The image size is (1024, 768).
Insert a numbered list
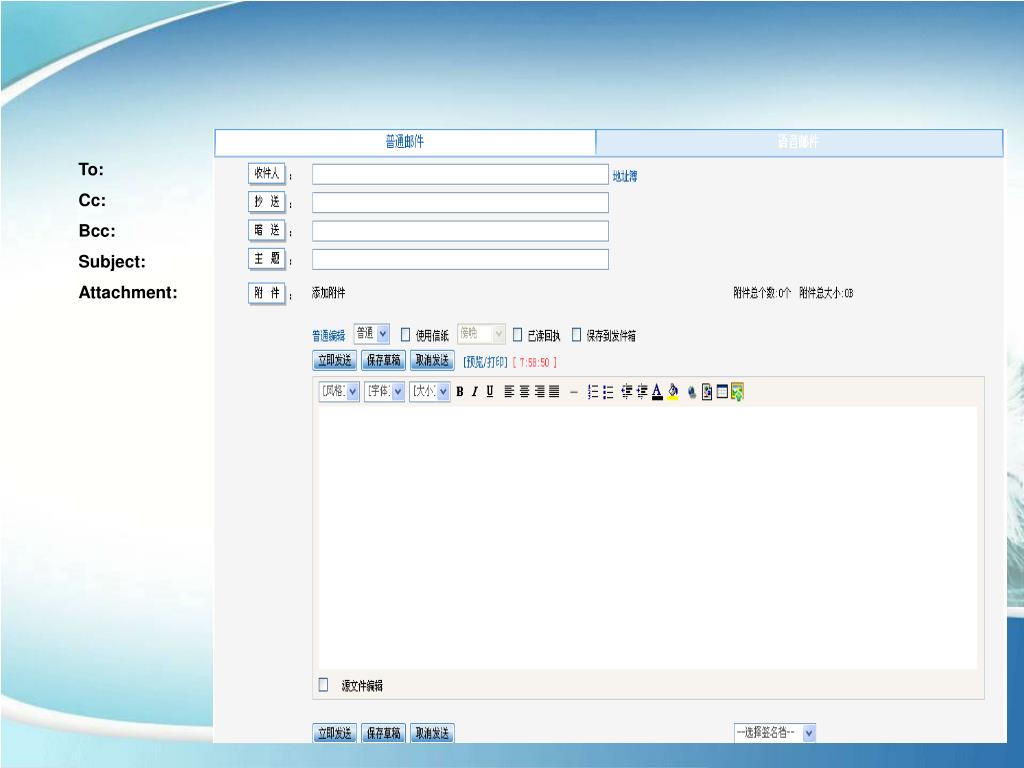point(593,392)
